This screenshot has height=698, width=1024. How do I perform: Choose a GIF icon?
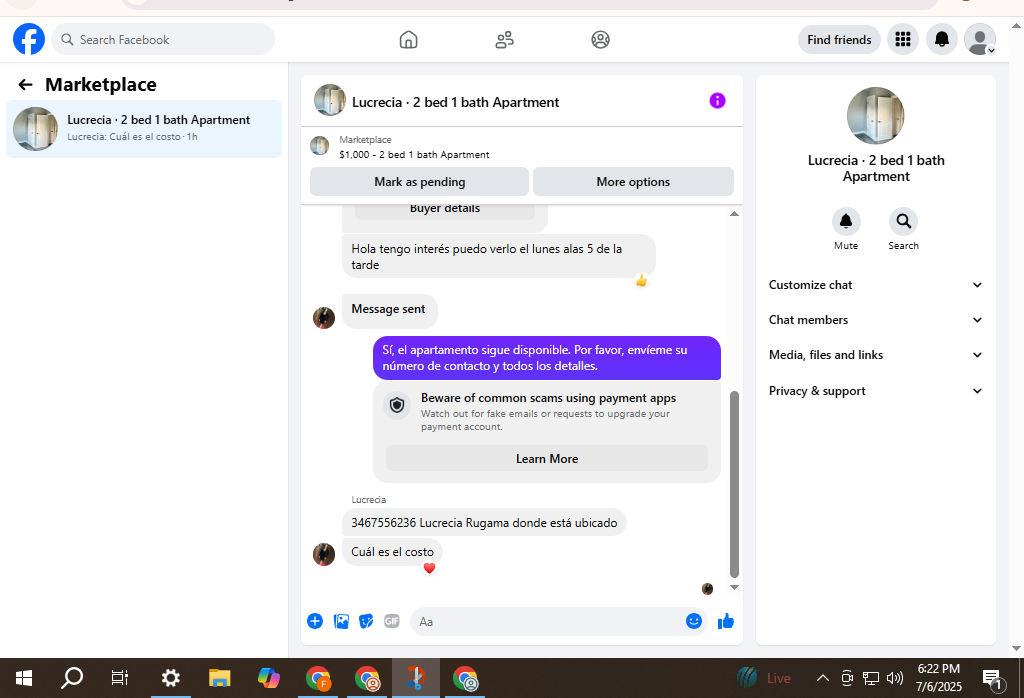(x=391, y=621)
